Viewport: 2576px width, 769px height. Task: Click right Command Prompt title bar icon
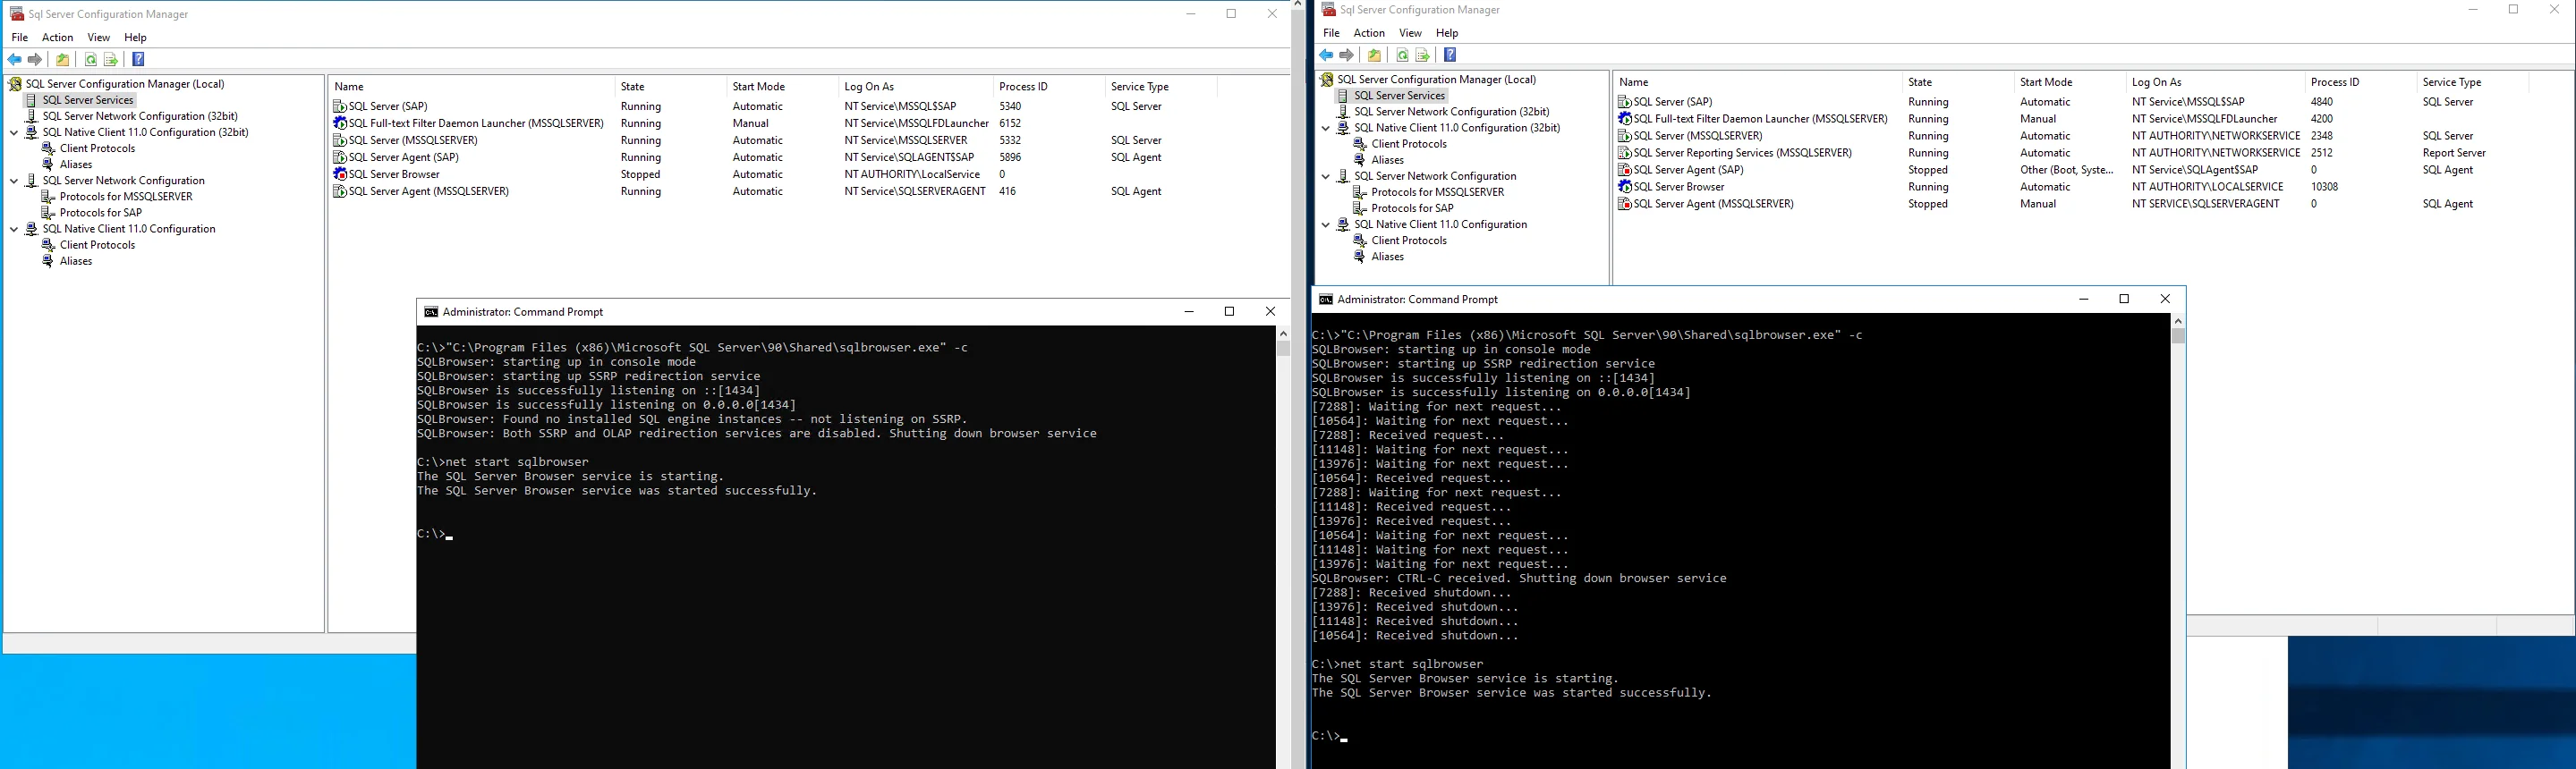[x=1325, y=300]
